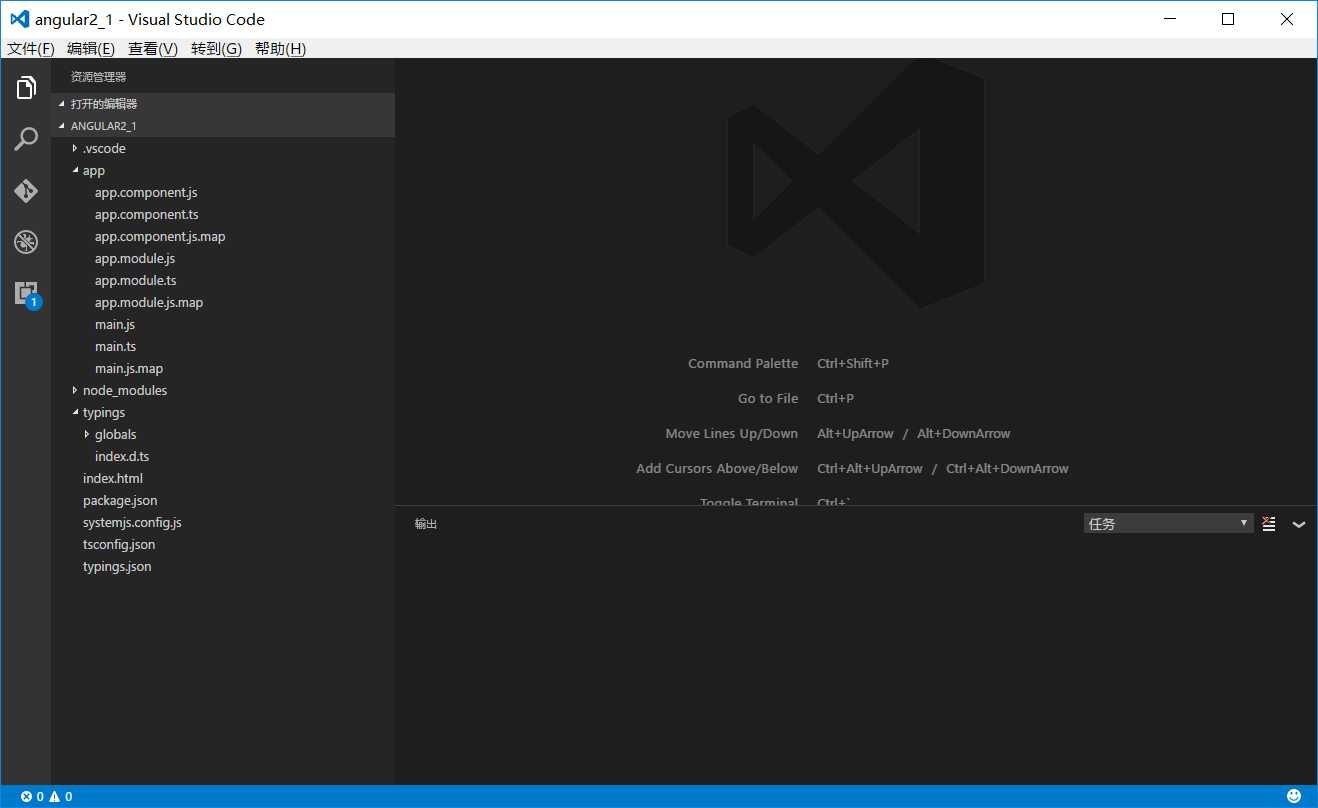Click the errors count status icon

[32, 797]
